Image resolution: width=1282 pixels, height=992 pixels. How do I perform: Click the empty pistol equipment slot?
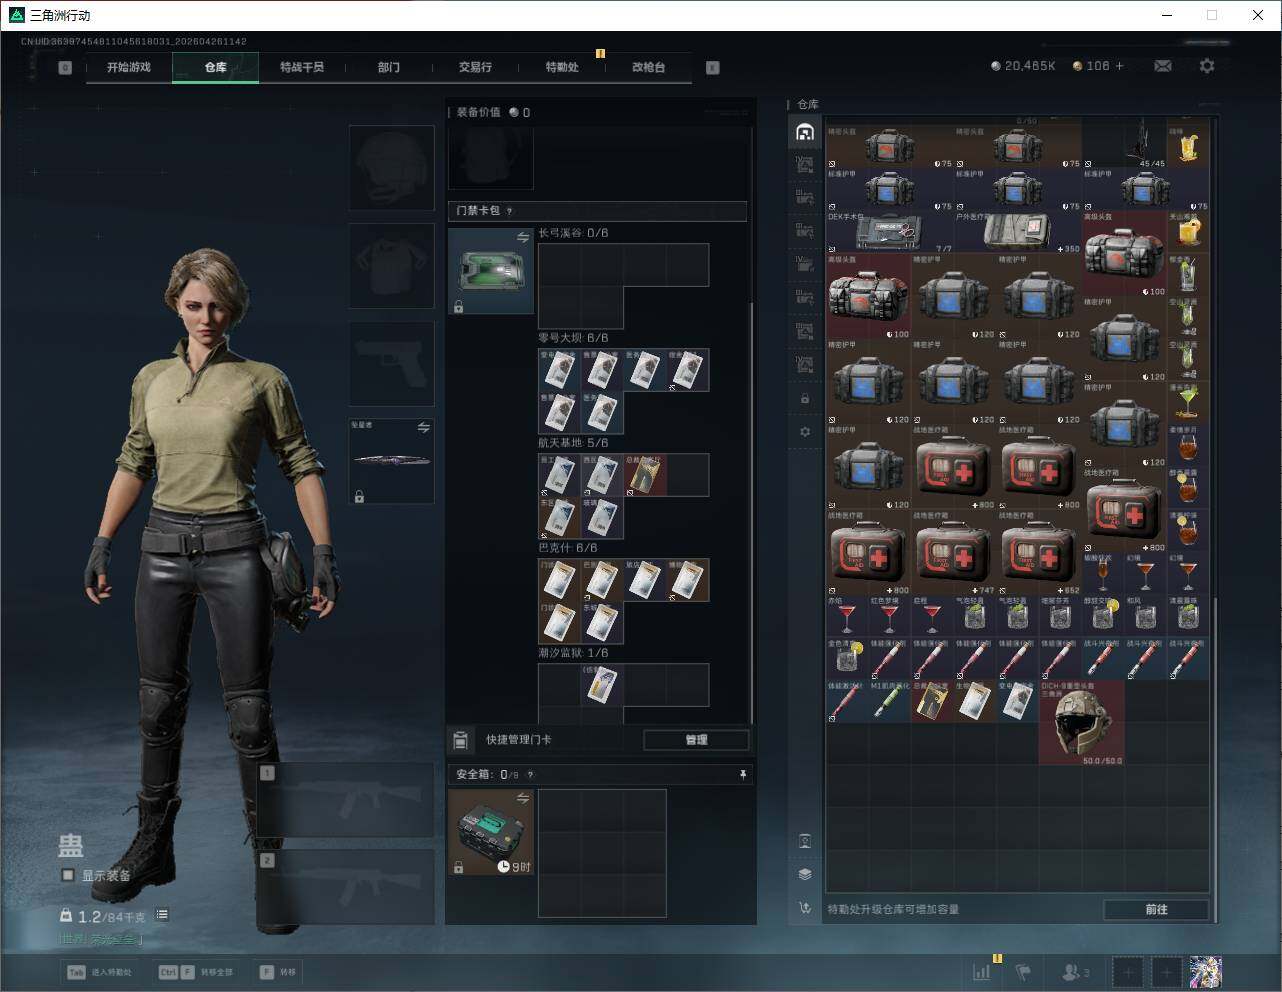coord(391,363)
